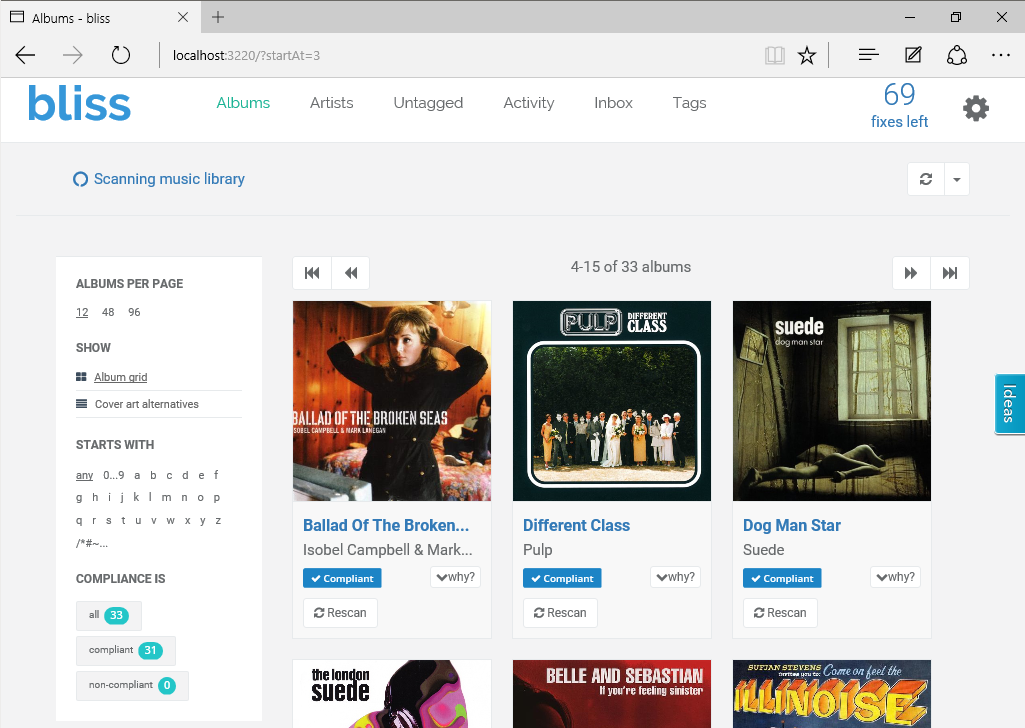This screenshot has height=728, width=1025.
Task: Filter compliance by all 33
Action: (109, 615)
